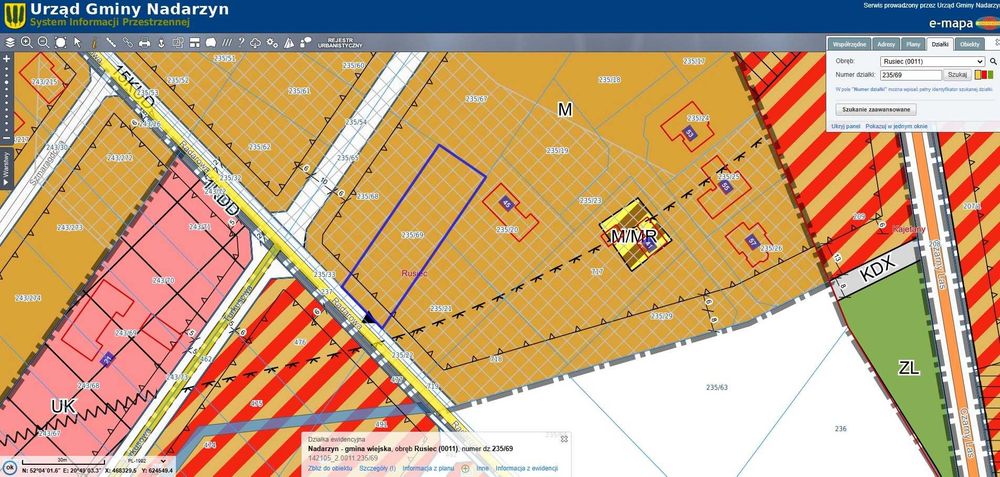Switch to the Adresy tab
1000x477 pixels.
tap(886, 44)
